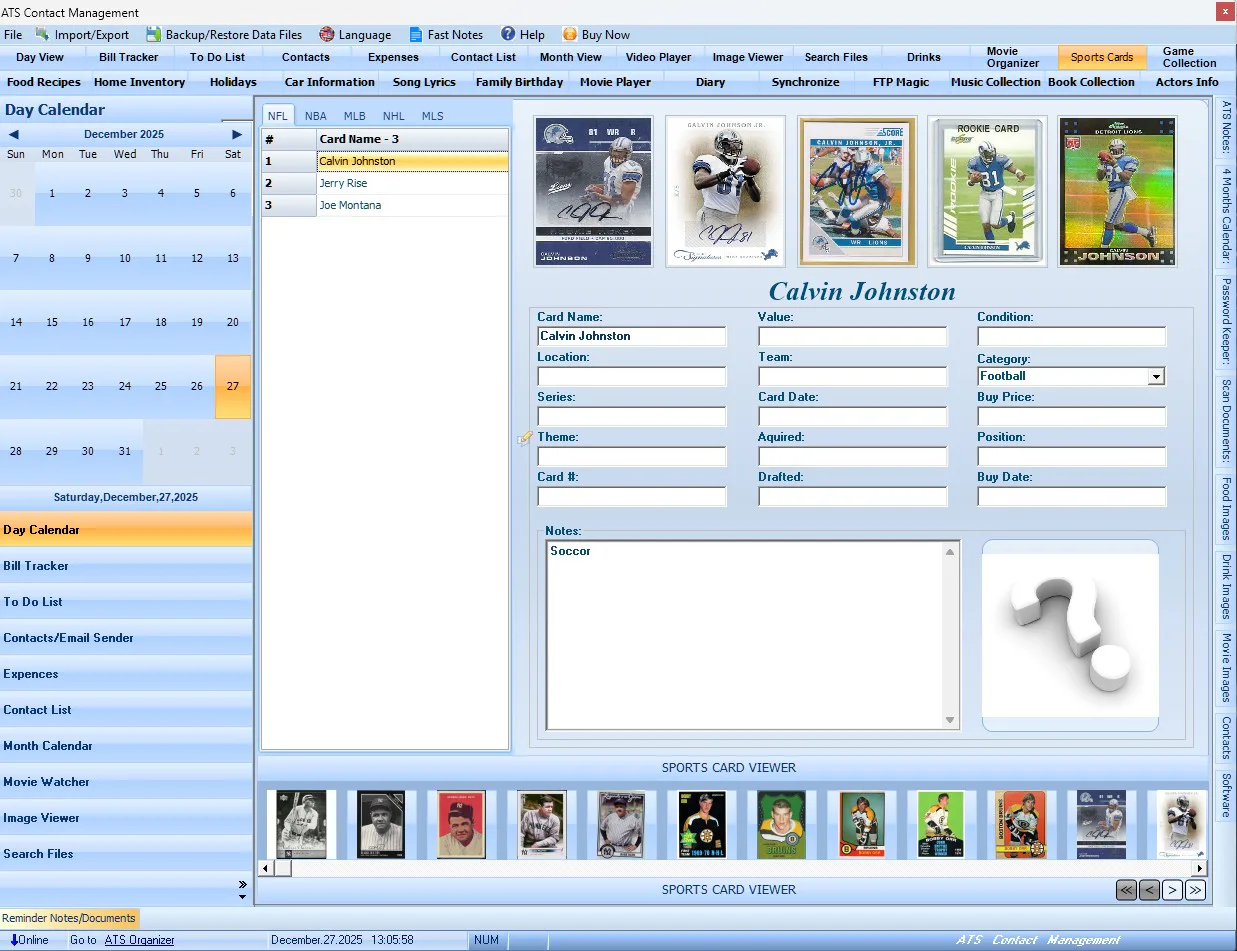Open the Book Collection module tab
The width and height of the screenshot is (1237, 951).
pyautogui.click(x=1091, y=82)
